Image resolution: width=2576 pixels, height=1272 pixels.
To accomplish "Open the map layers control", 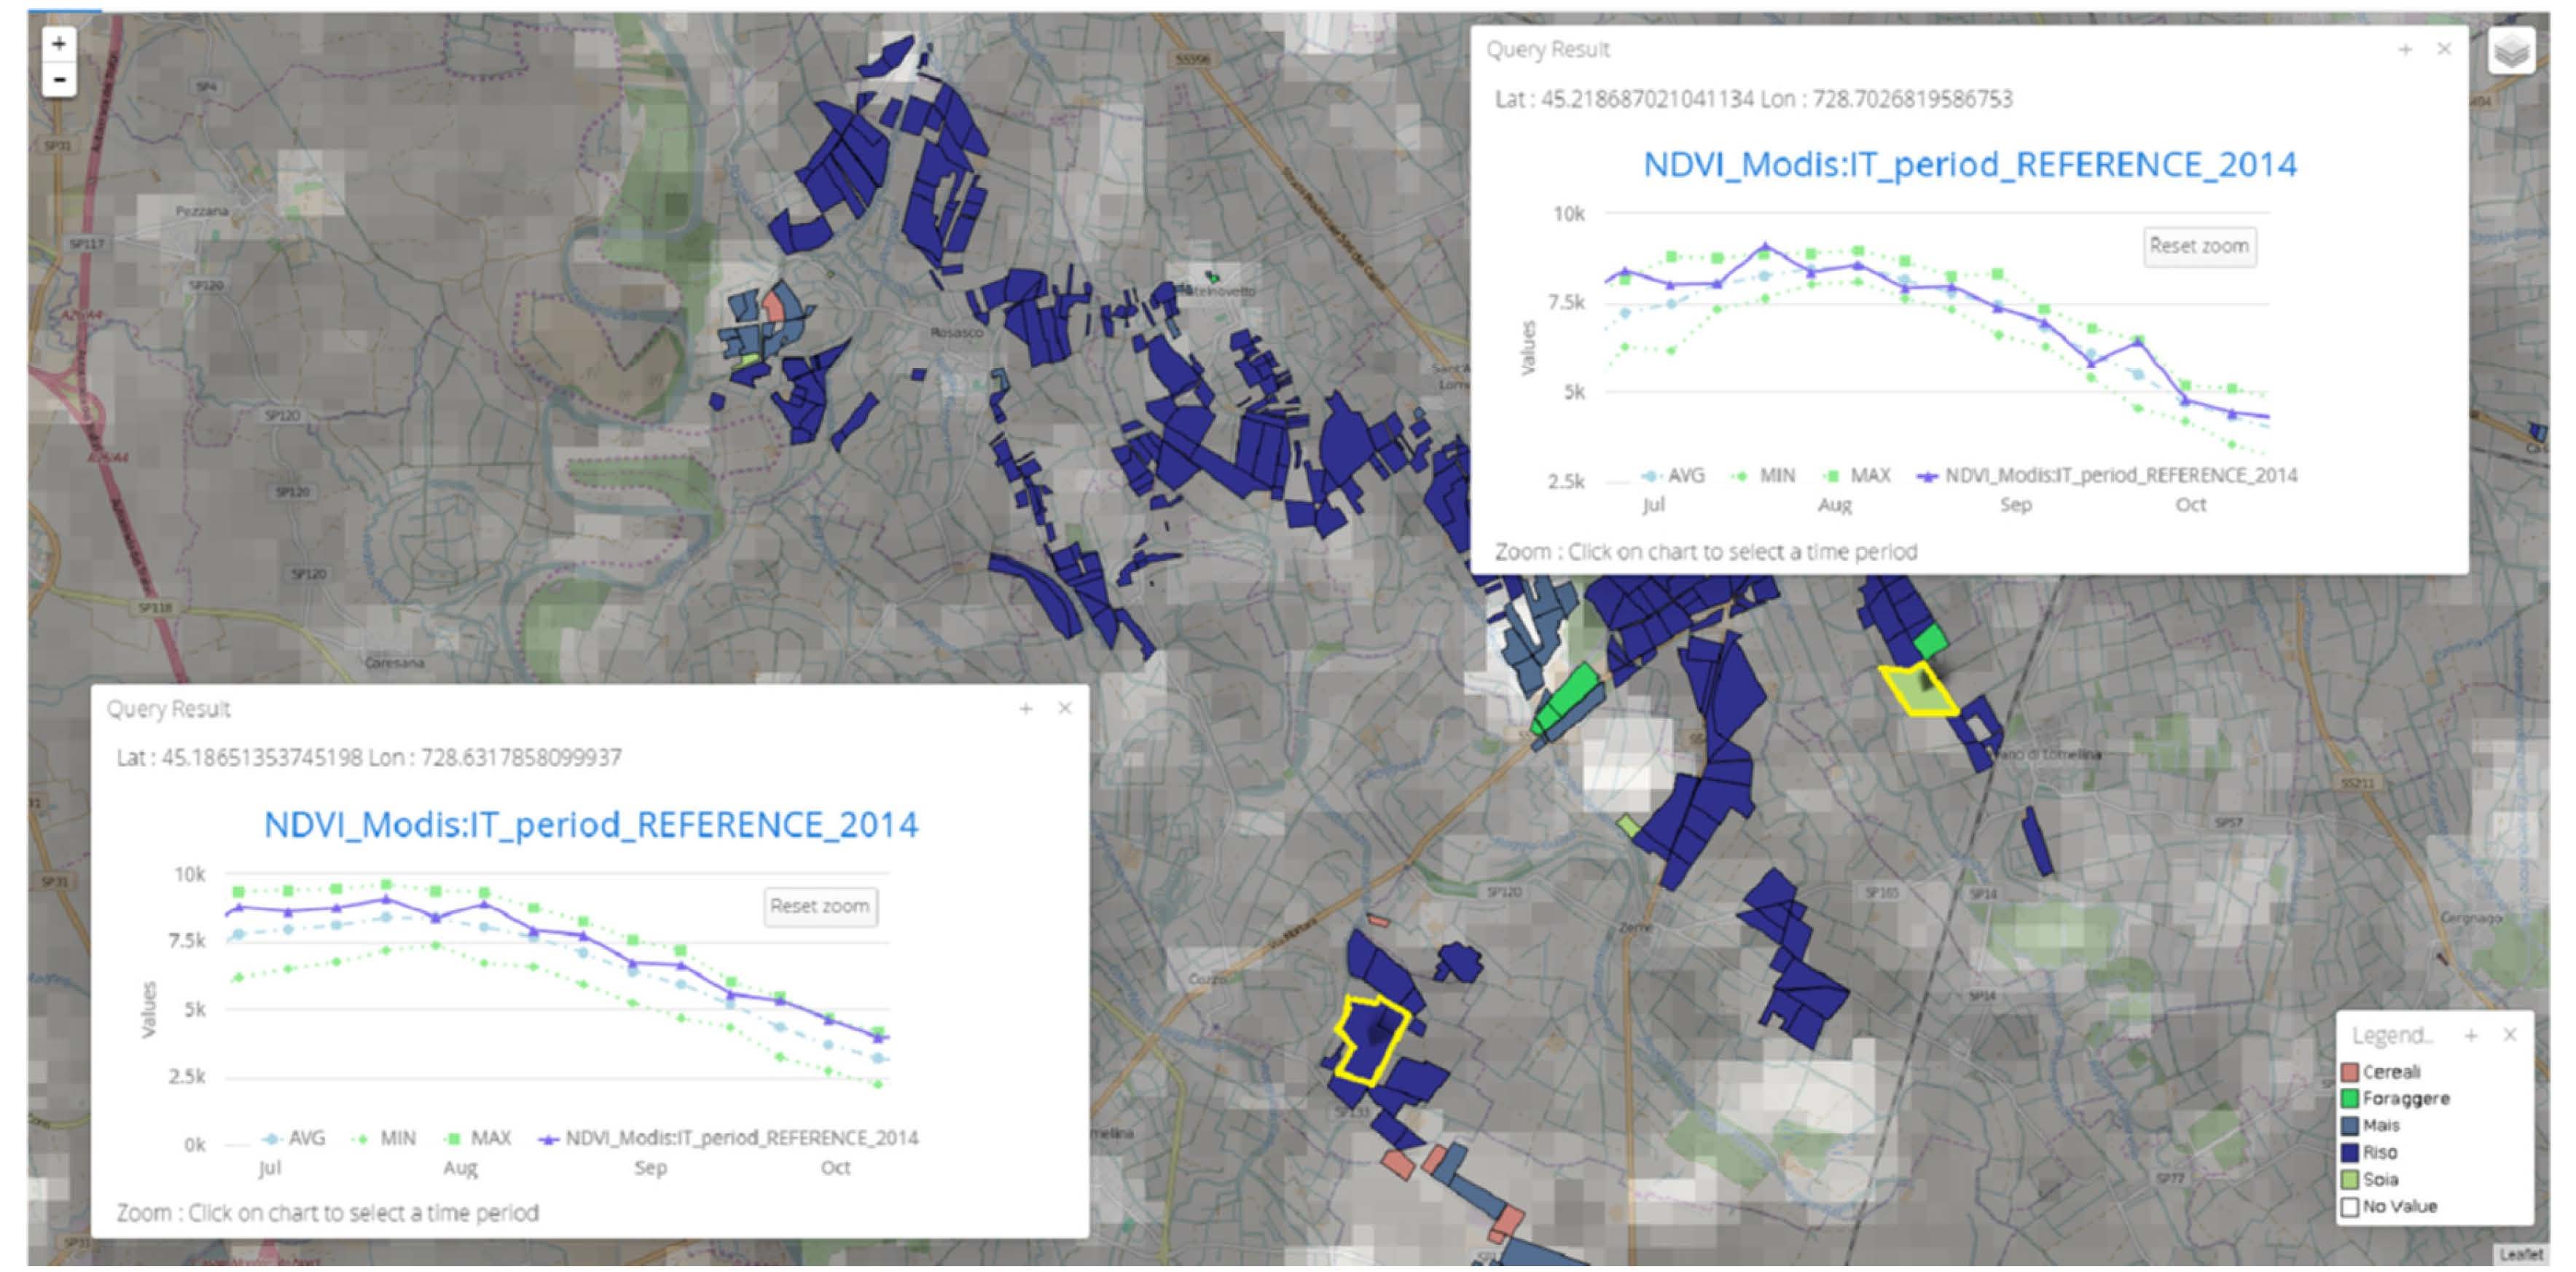I will (x=2511, y=51).
